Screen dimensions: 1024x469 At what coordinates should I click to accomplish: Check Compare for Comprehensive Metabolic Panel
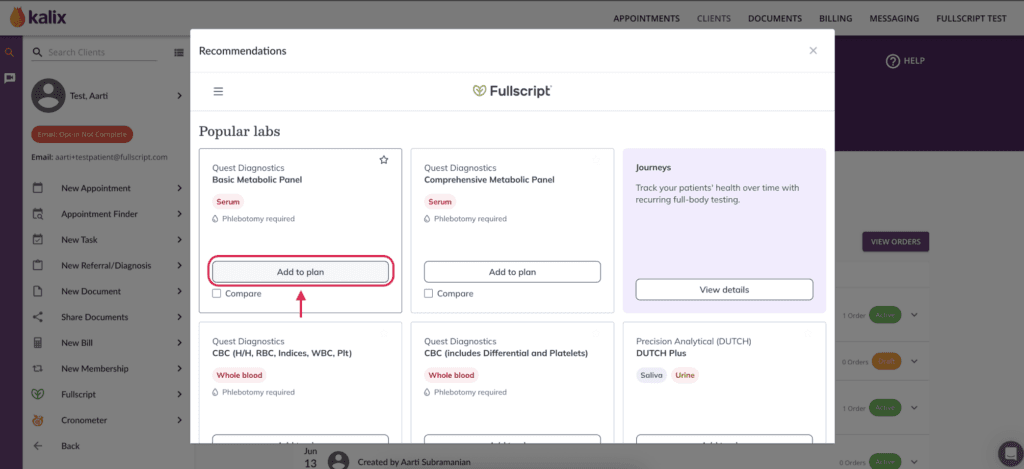428,294
